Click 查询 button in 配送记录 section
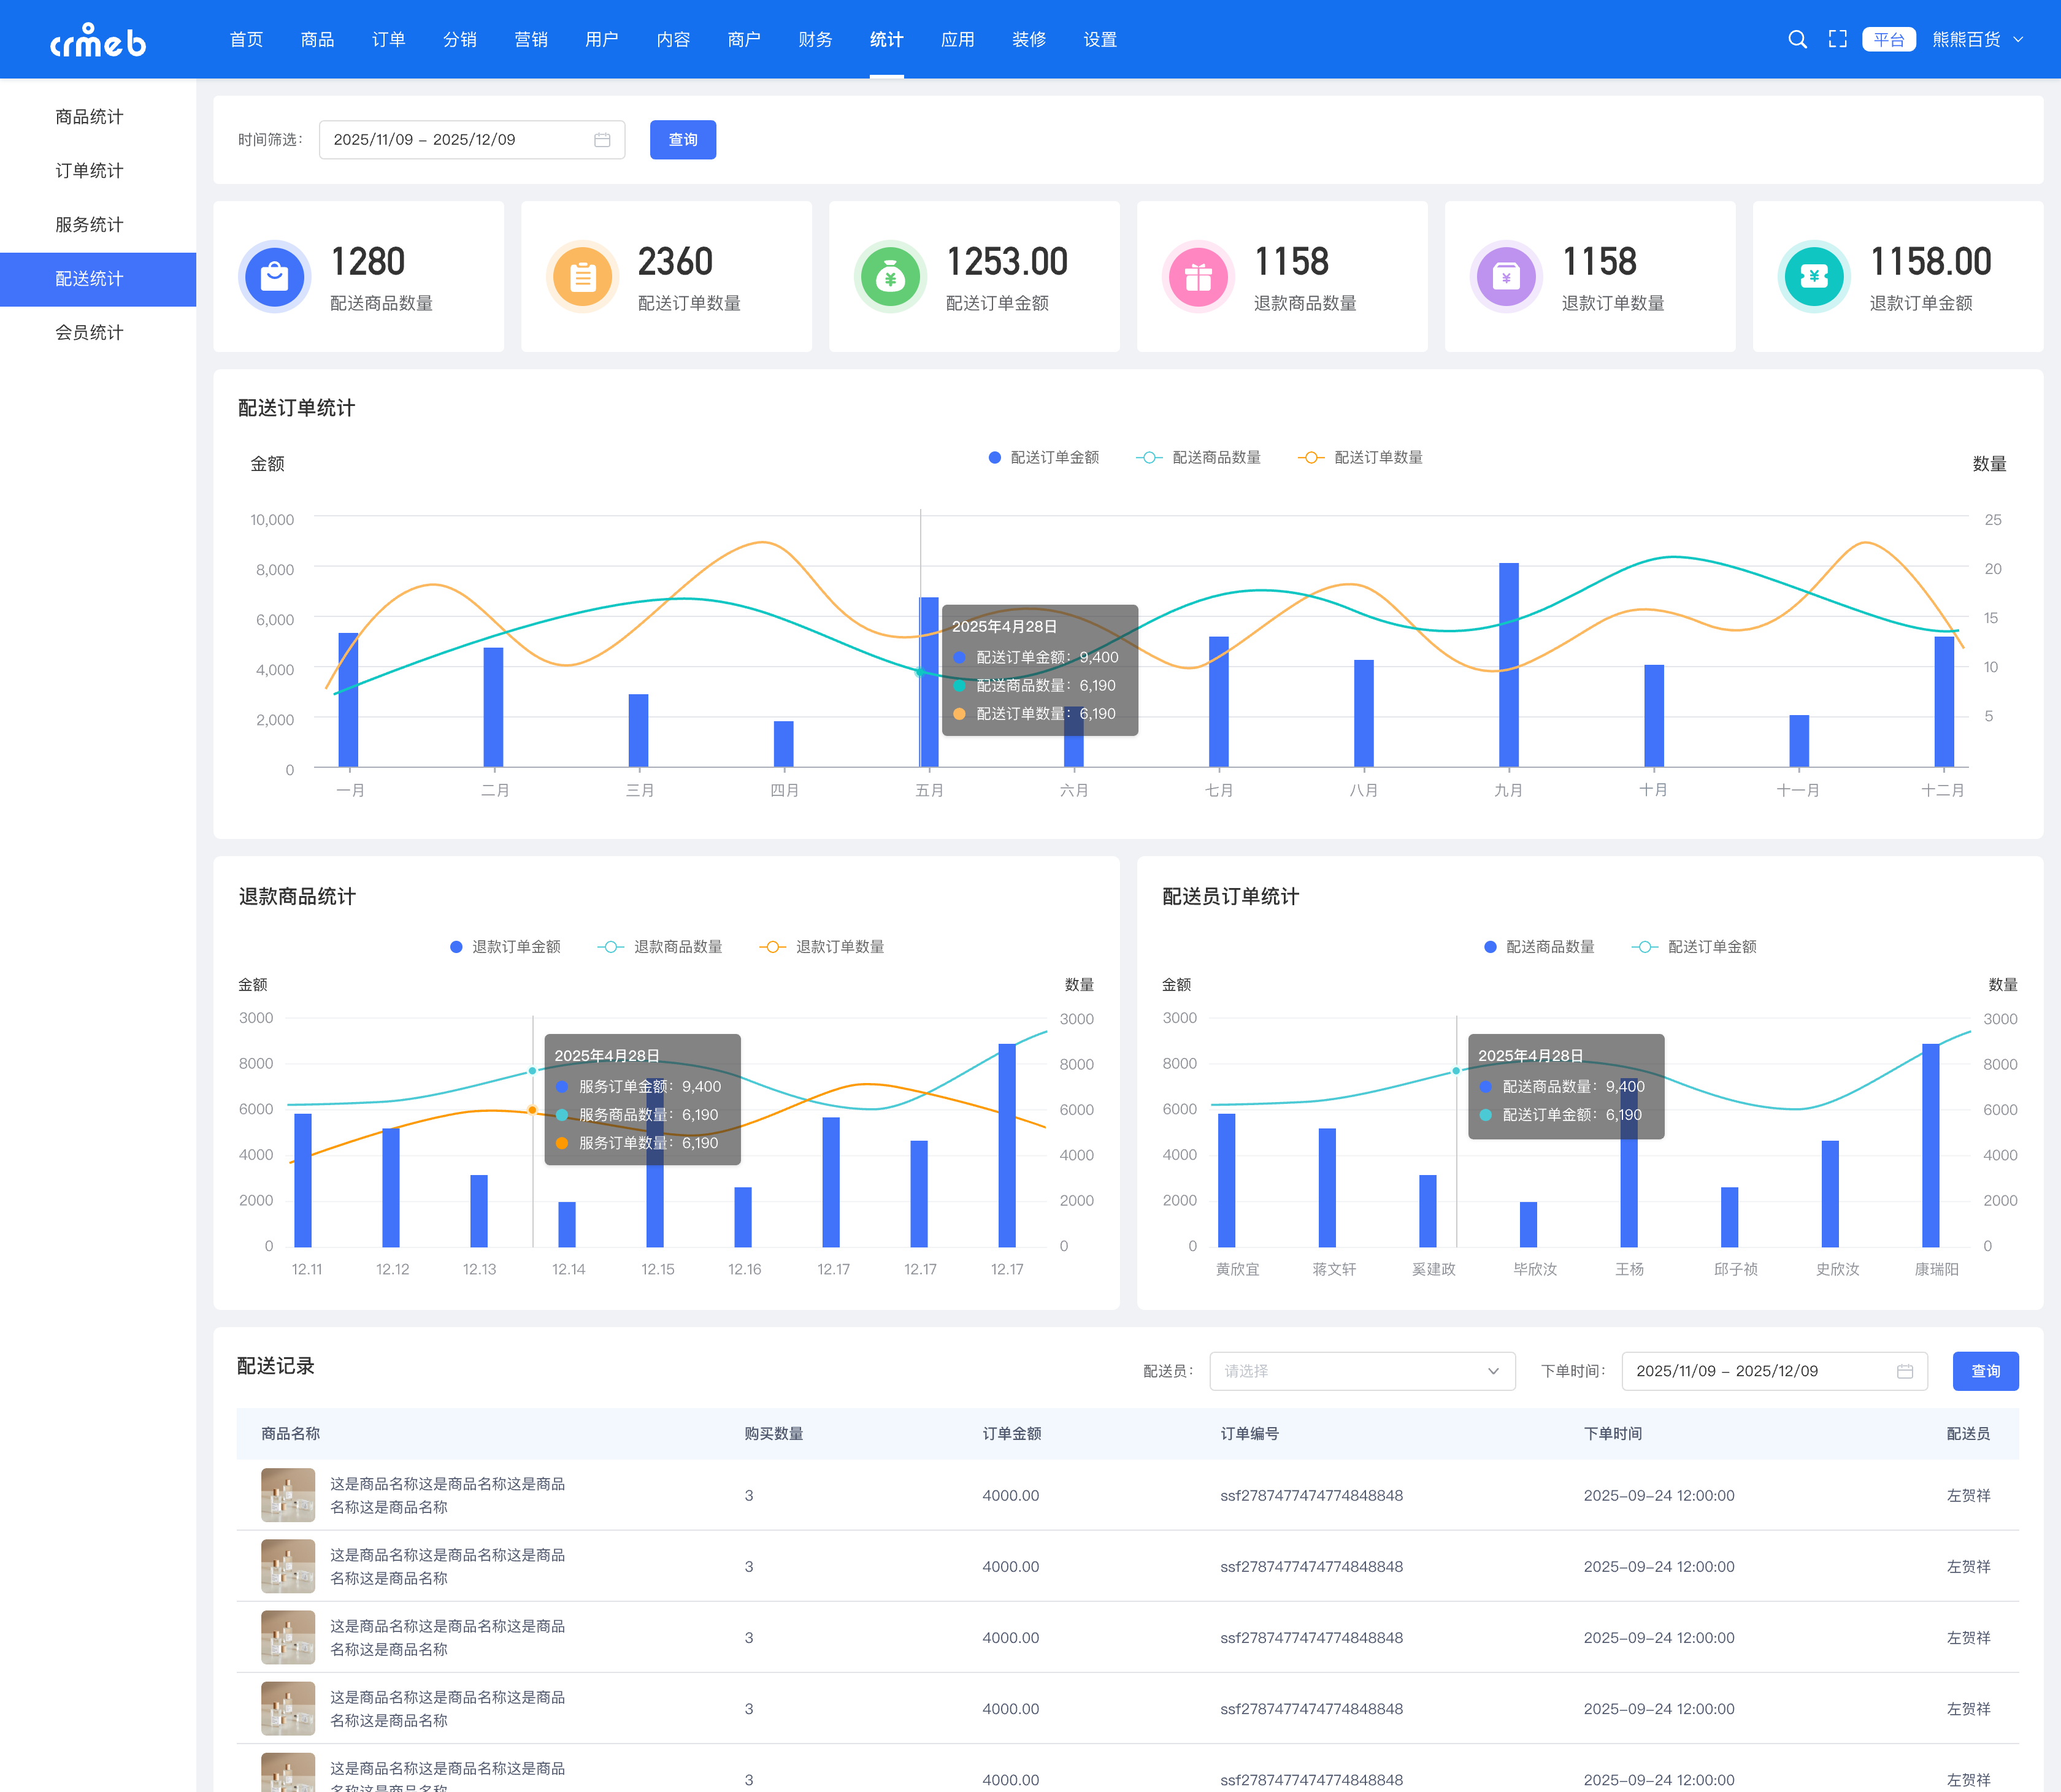This screenshot has height=1792, width=2061. click(x=1985, y=1371)
